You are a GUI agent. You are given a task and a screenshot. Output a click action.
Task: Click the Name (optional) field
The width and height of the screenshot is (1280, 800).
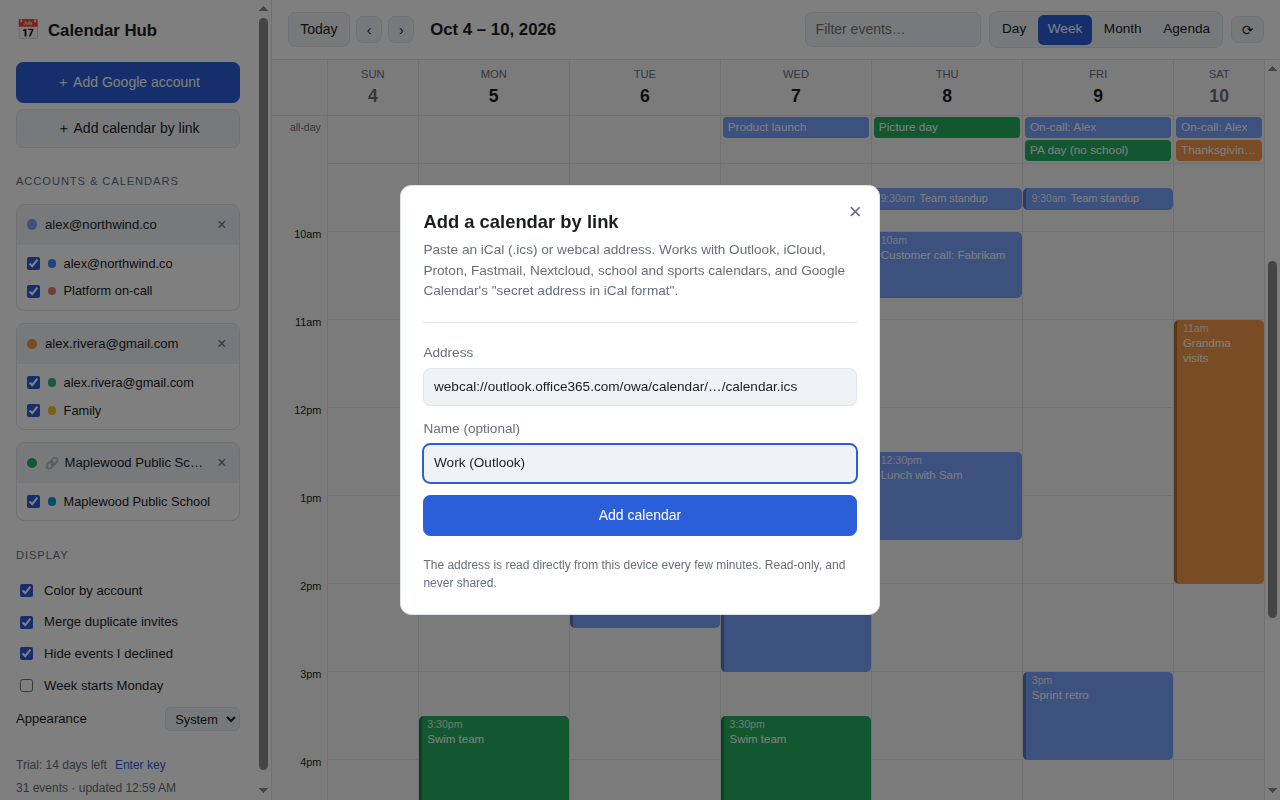click(640, 463)
